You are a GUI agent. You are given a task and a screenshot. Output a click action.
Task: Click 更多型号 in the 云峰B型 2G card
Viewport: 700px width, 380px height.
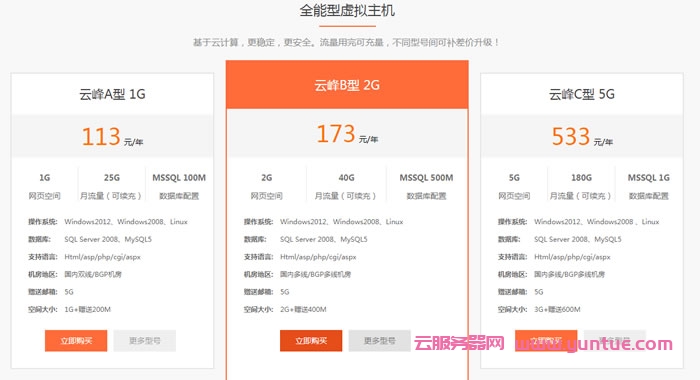(379, 341)
